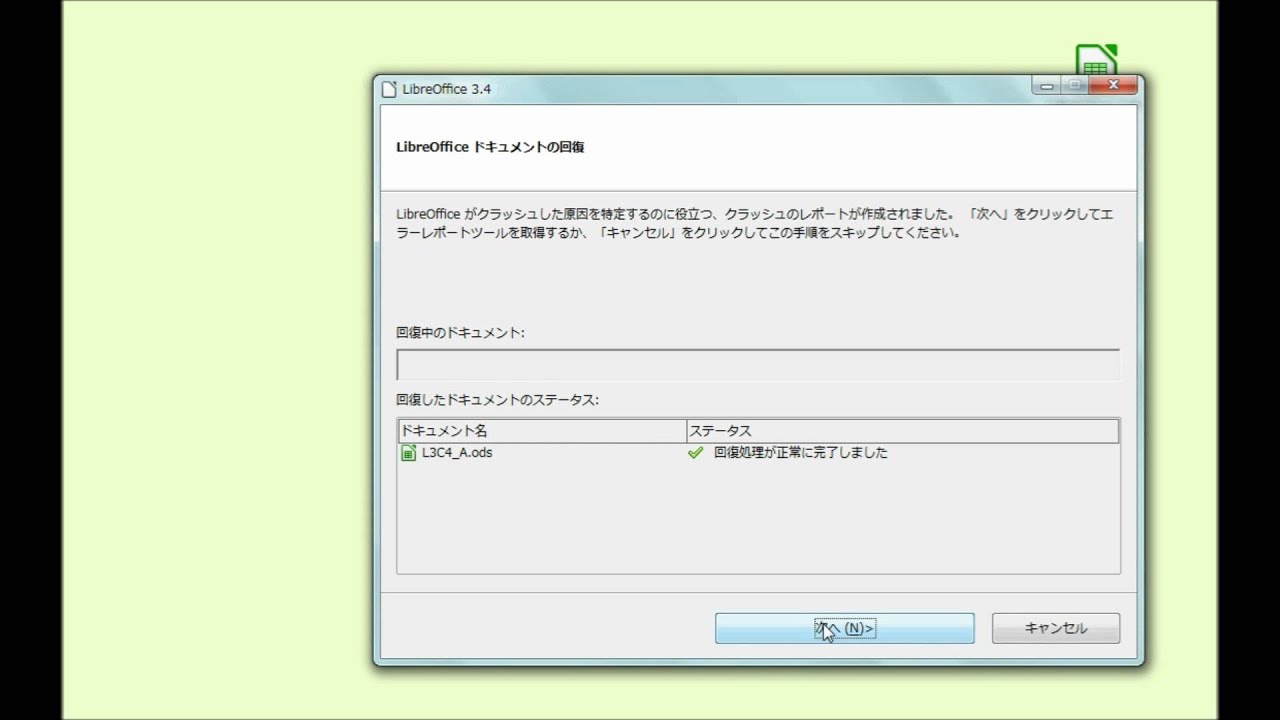Click the キャンセル button

[x=1055, y=628]
